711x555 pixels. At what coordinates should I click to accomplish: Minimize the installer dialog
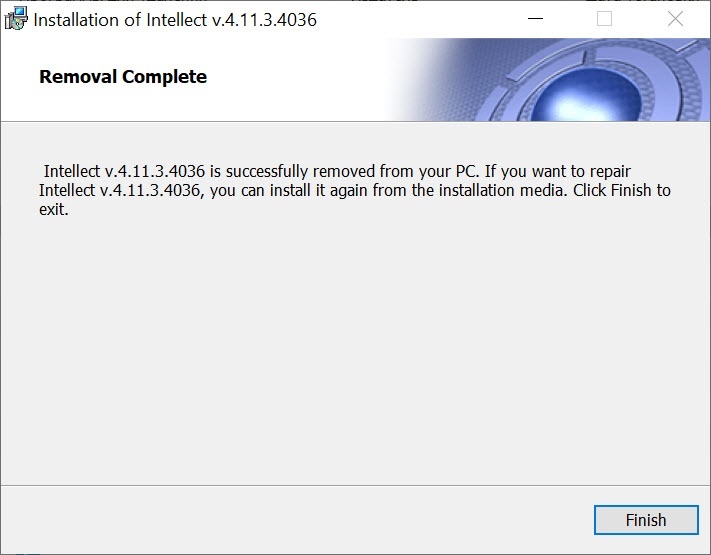click(534, 19)
